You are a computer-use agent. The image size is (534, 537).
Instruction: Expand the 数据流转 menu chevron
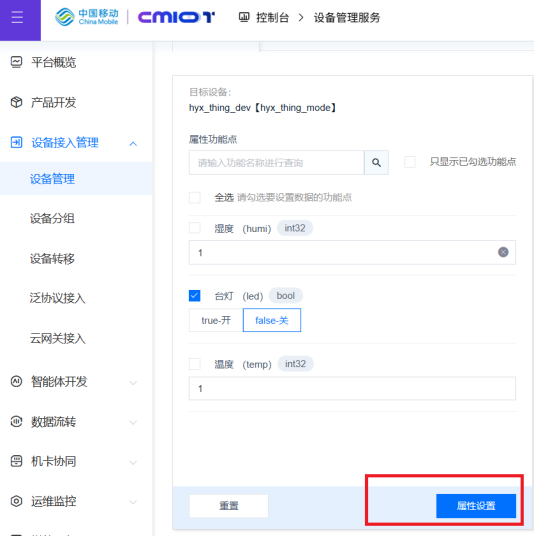point(133,423)
